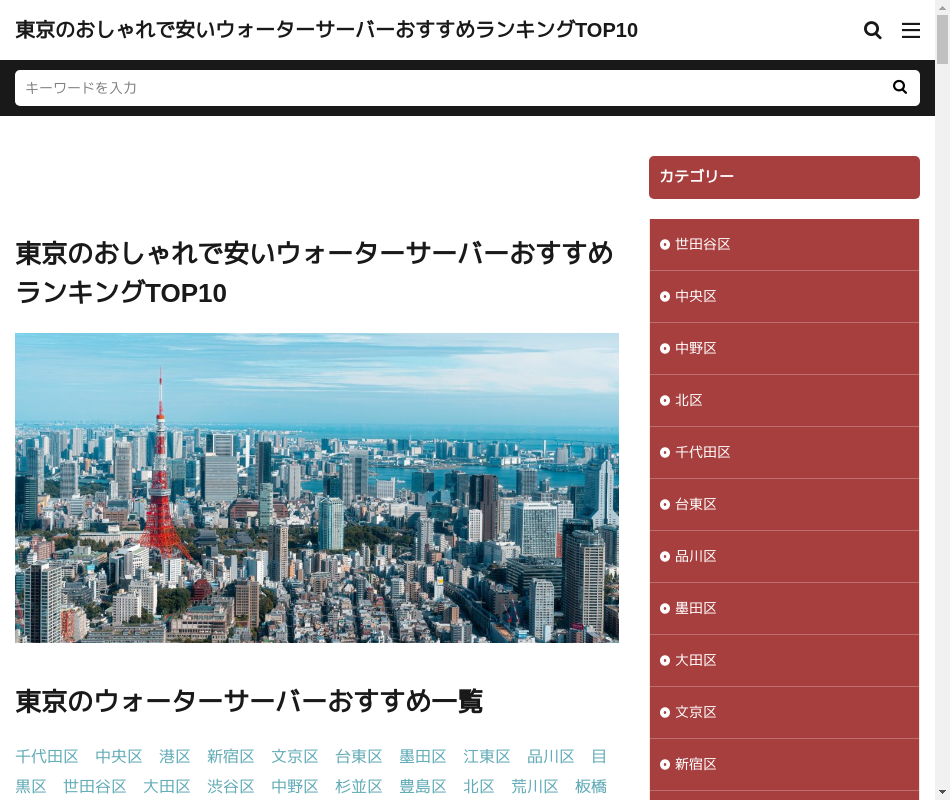
Task: Follow the 豊島区 link in the list
Action: (x=423, y=787)
